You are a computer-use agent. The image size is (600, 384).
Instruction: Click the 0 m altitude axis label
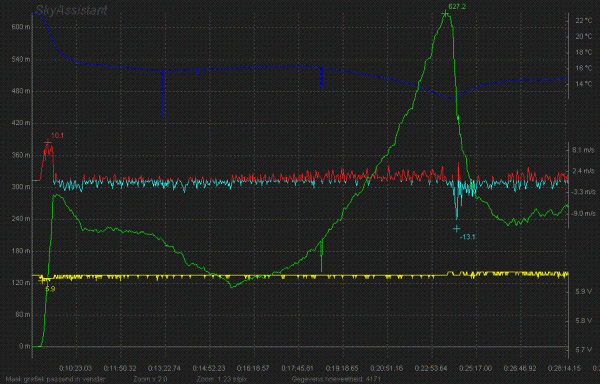pyautogui.click(x=24, y=346)
